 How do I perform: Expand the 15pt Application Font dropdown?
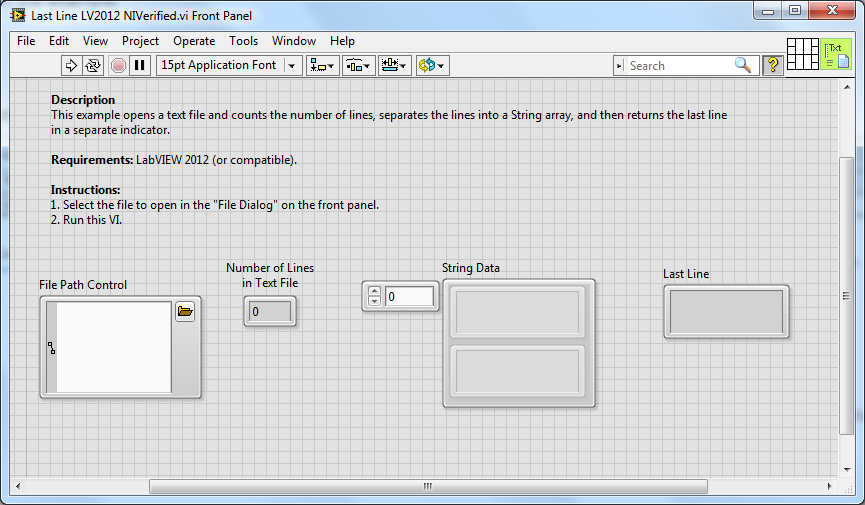tap(292, 66)
